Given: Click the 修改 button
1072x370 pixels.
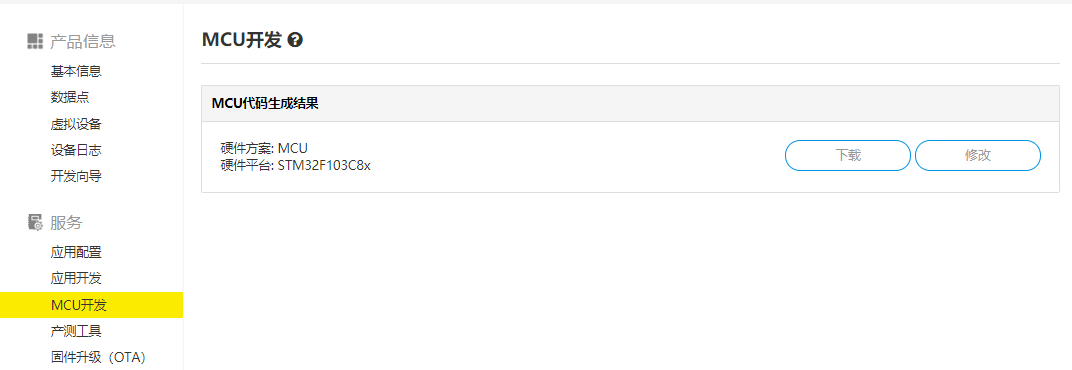Looking at the screenshot, I should 978,155.
